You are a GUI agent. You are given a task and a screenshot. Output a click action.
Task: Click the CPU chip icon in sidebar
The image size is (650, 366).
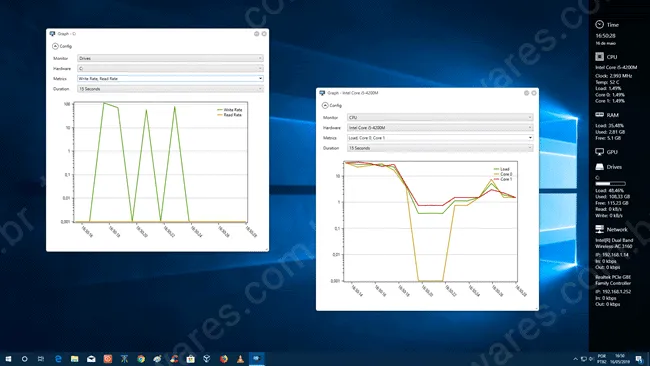tap(599, 56)
